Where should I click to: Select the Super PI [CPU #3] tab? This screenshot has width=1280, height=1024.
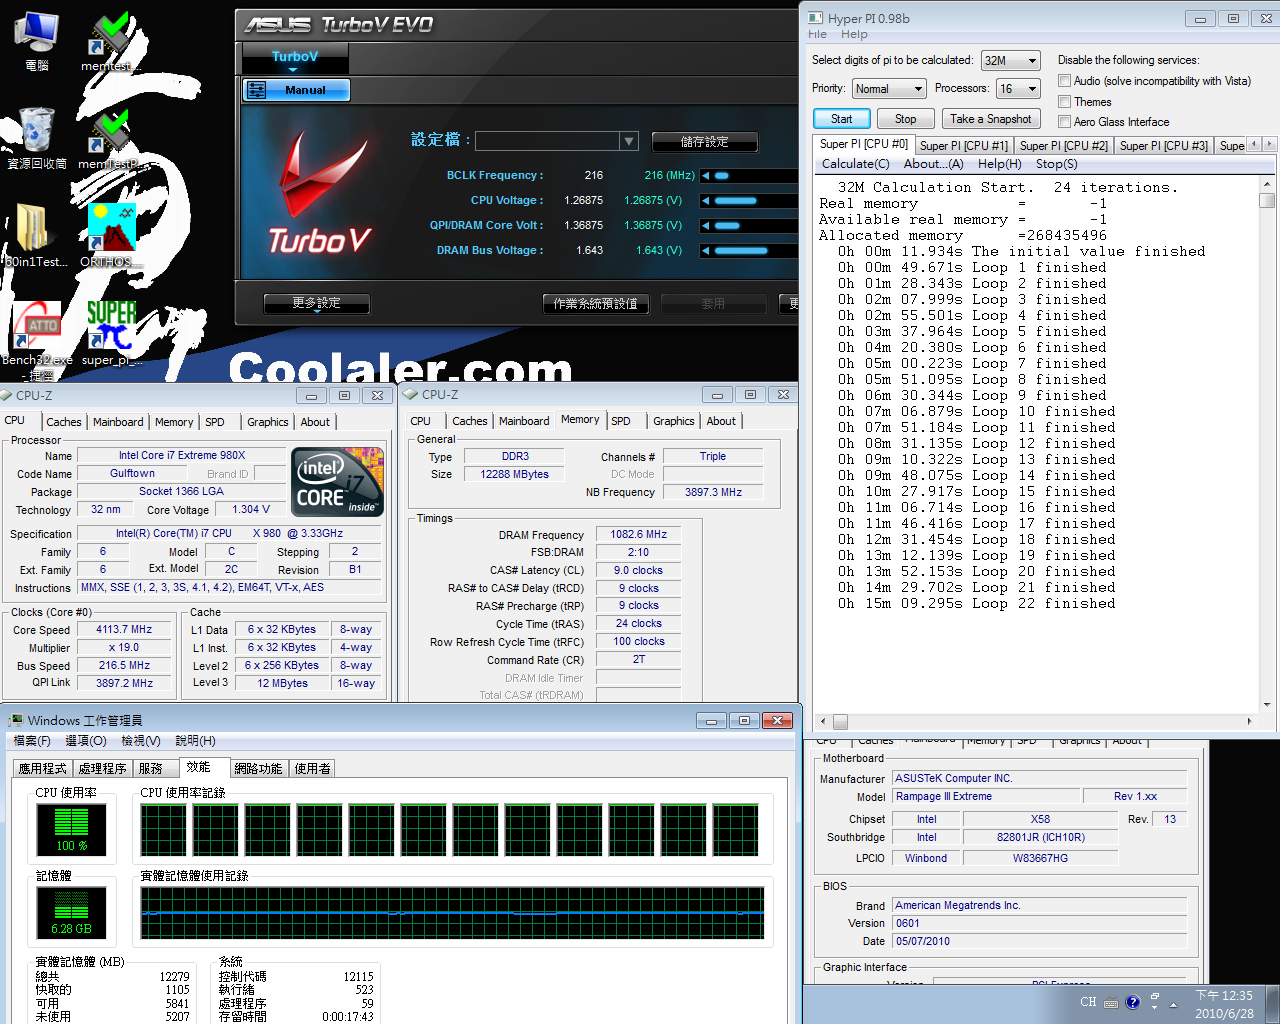click(x=1164, y=146)
